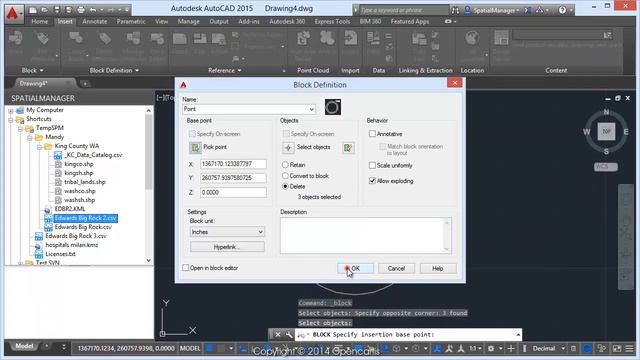The height and width of the screenshot is (360, 640).
Task: Enable the Annotative checkbox
Action: pos(372,133)
